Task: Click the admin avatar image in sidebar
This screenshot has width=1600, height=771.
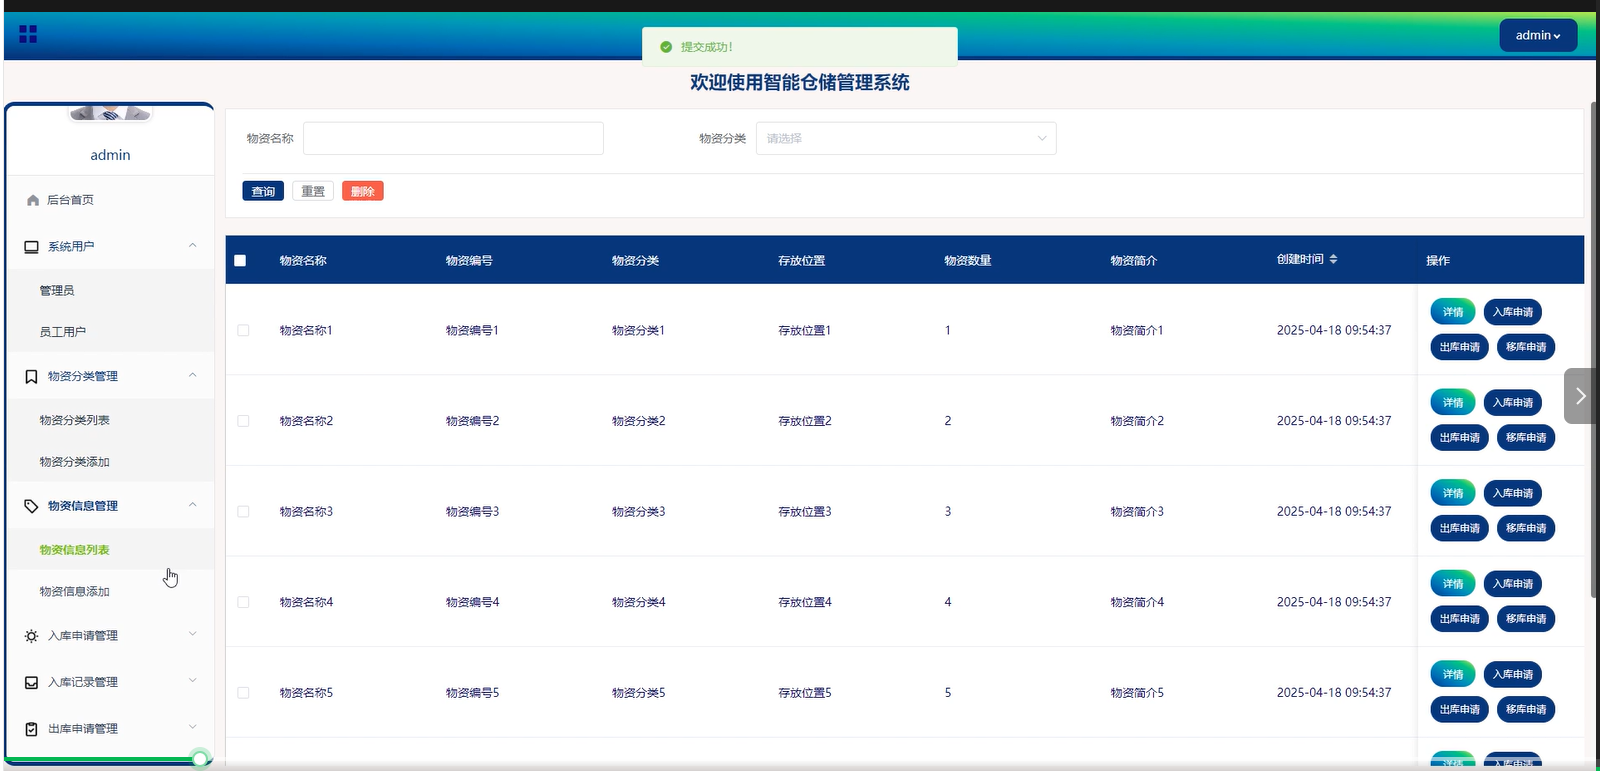Action: tap(110, 113)
